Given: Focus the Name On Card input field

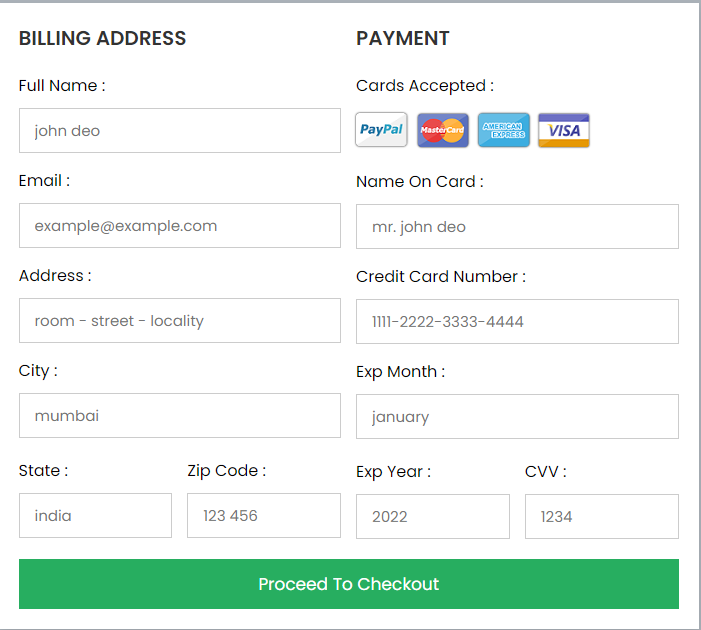Looking at the screenshot, I should tap(517, 227).
